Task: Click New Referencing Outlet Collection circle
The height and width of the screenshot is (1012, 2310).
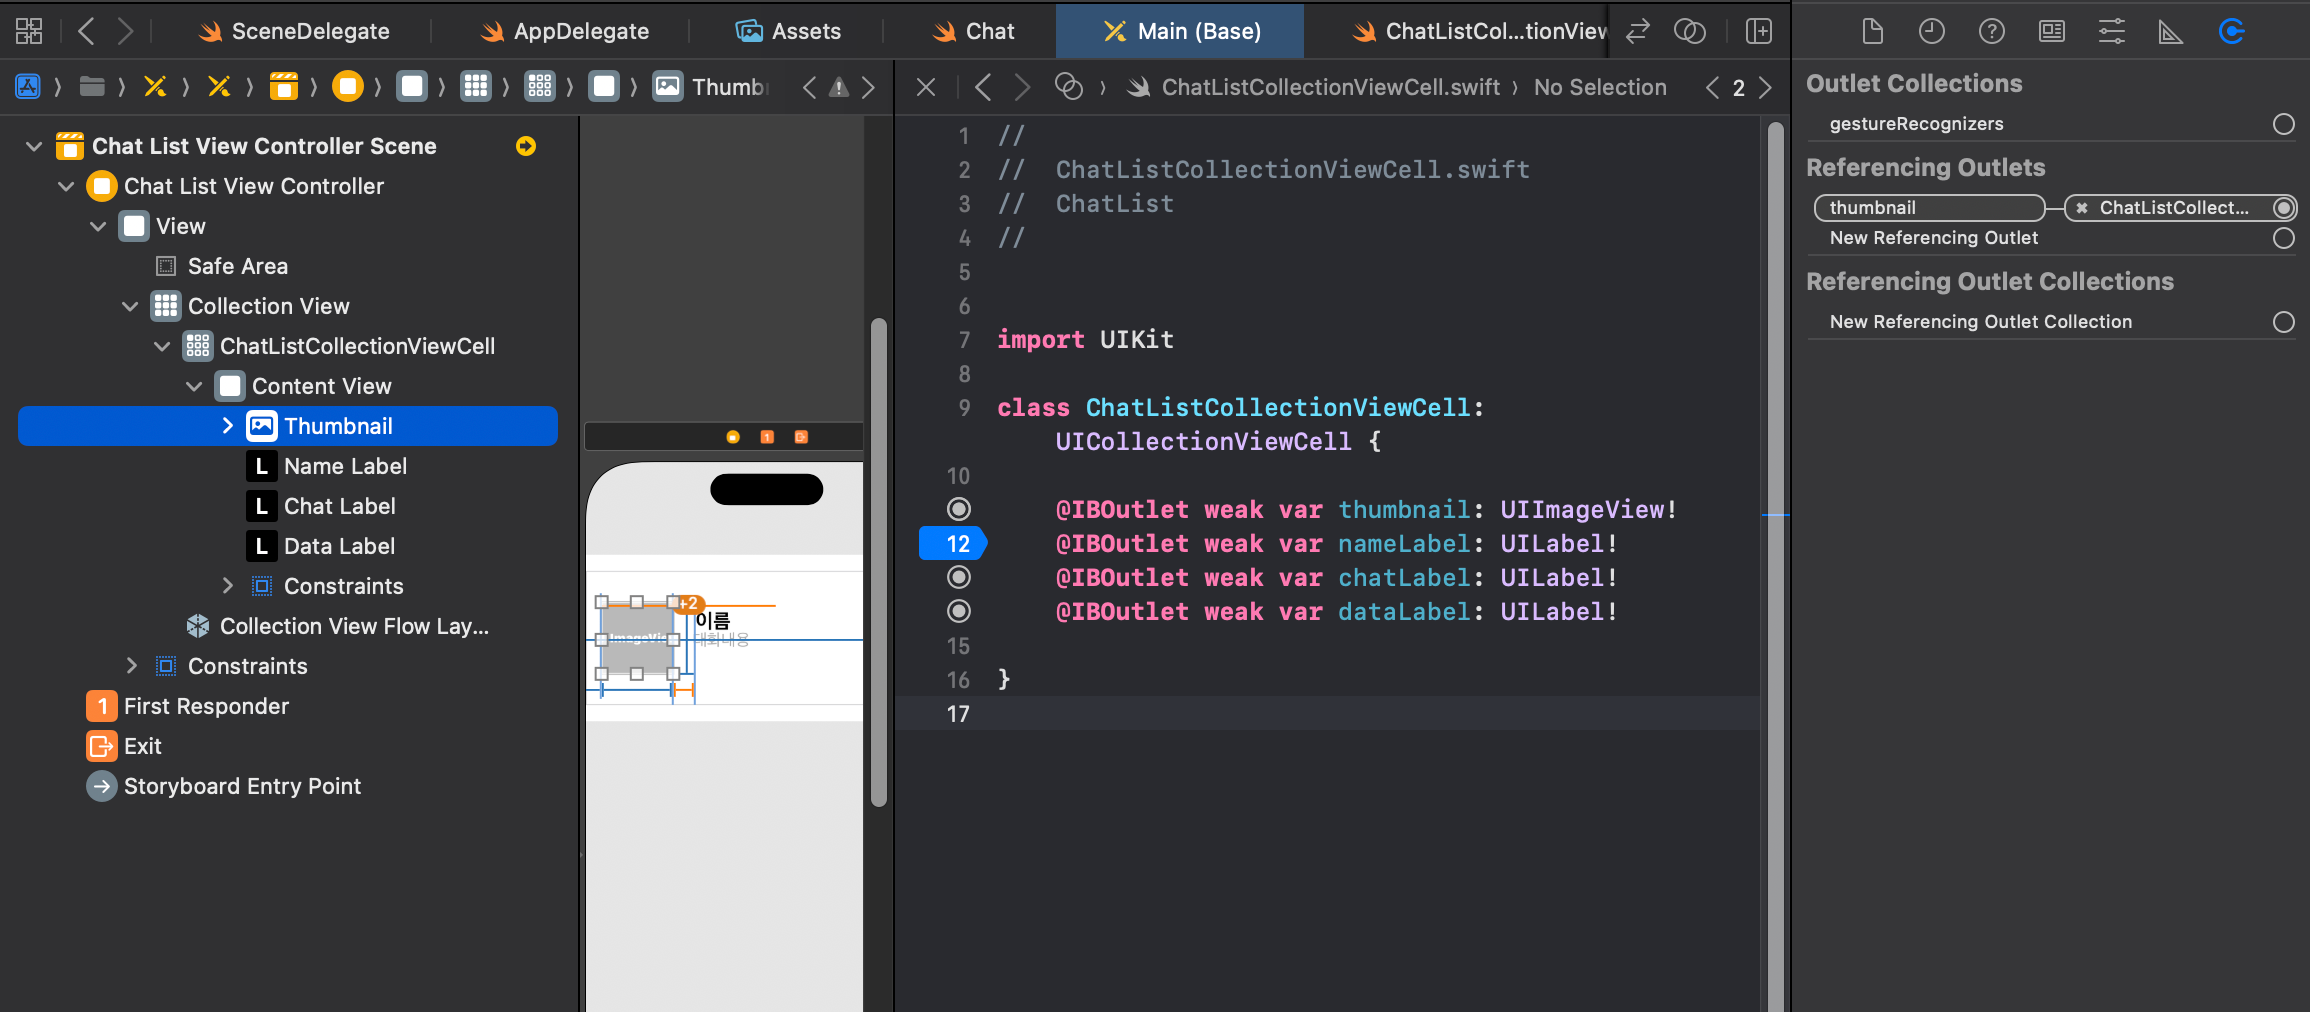Action: pos(2284,322)
